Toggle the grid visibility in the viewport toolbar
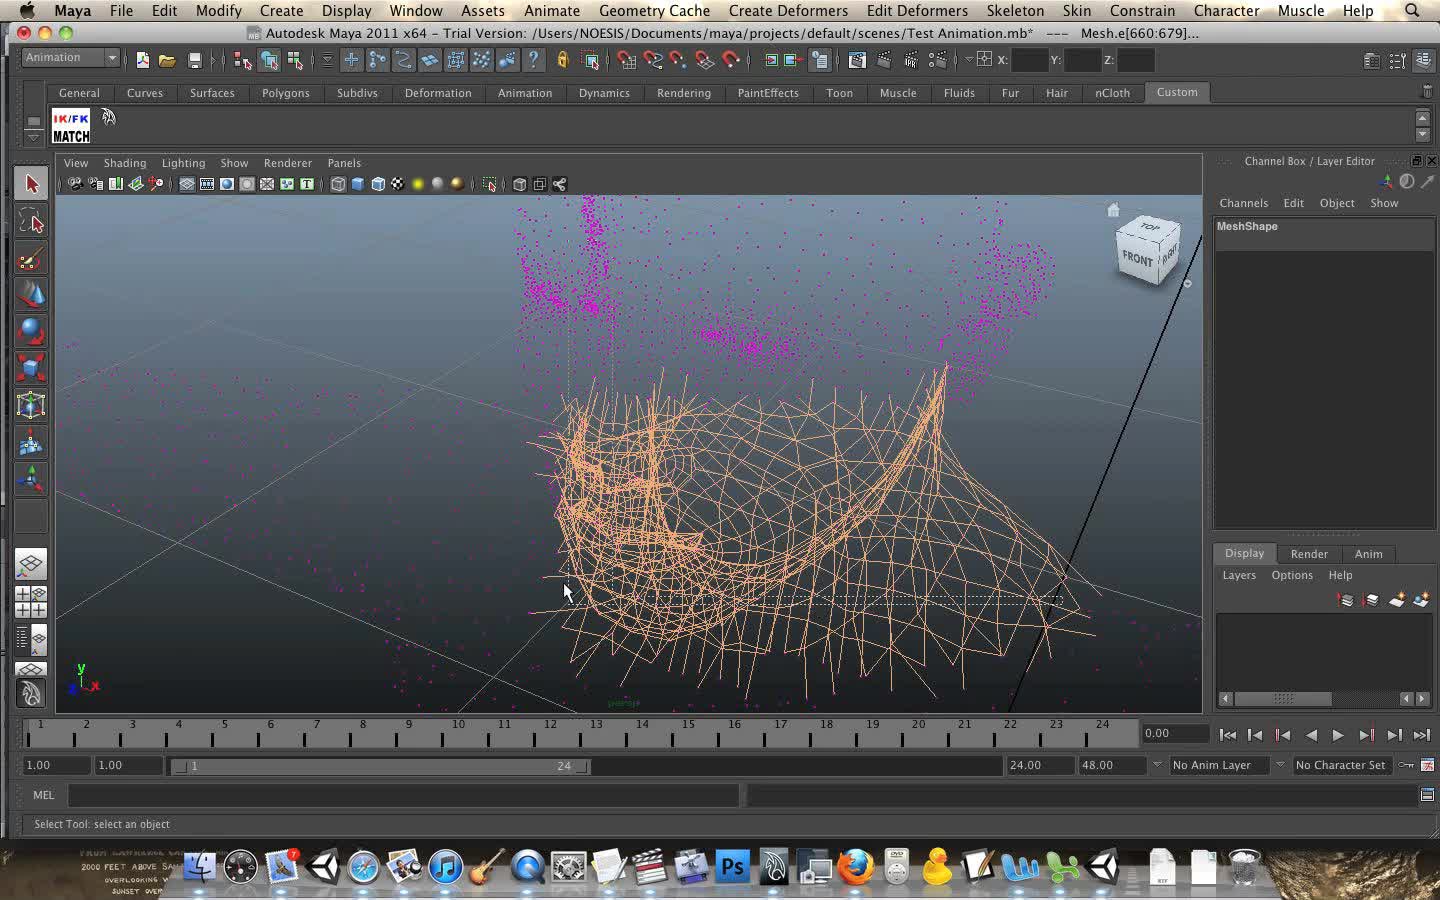This screenshot has width=1440, height=900. tap(185, 184)
